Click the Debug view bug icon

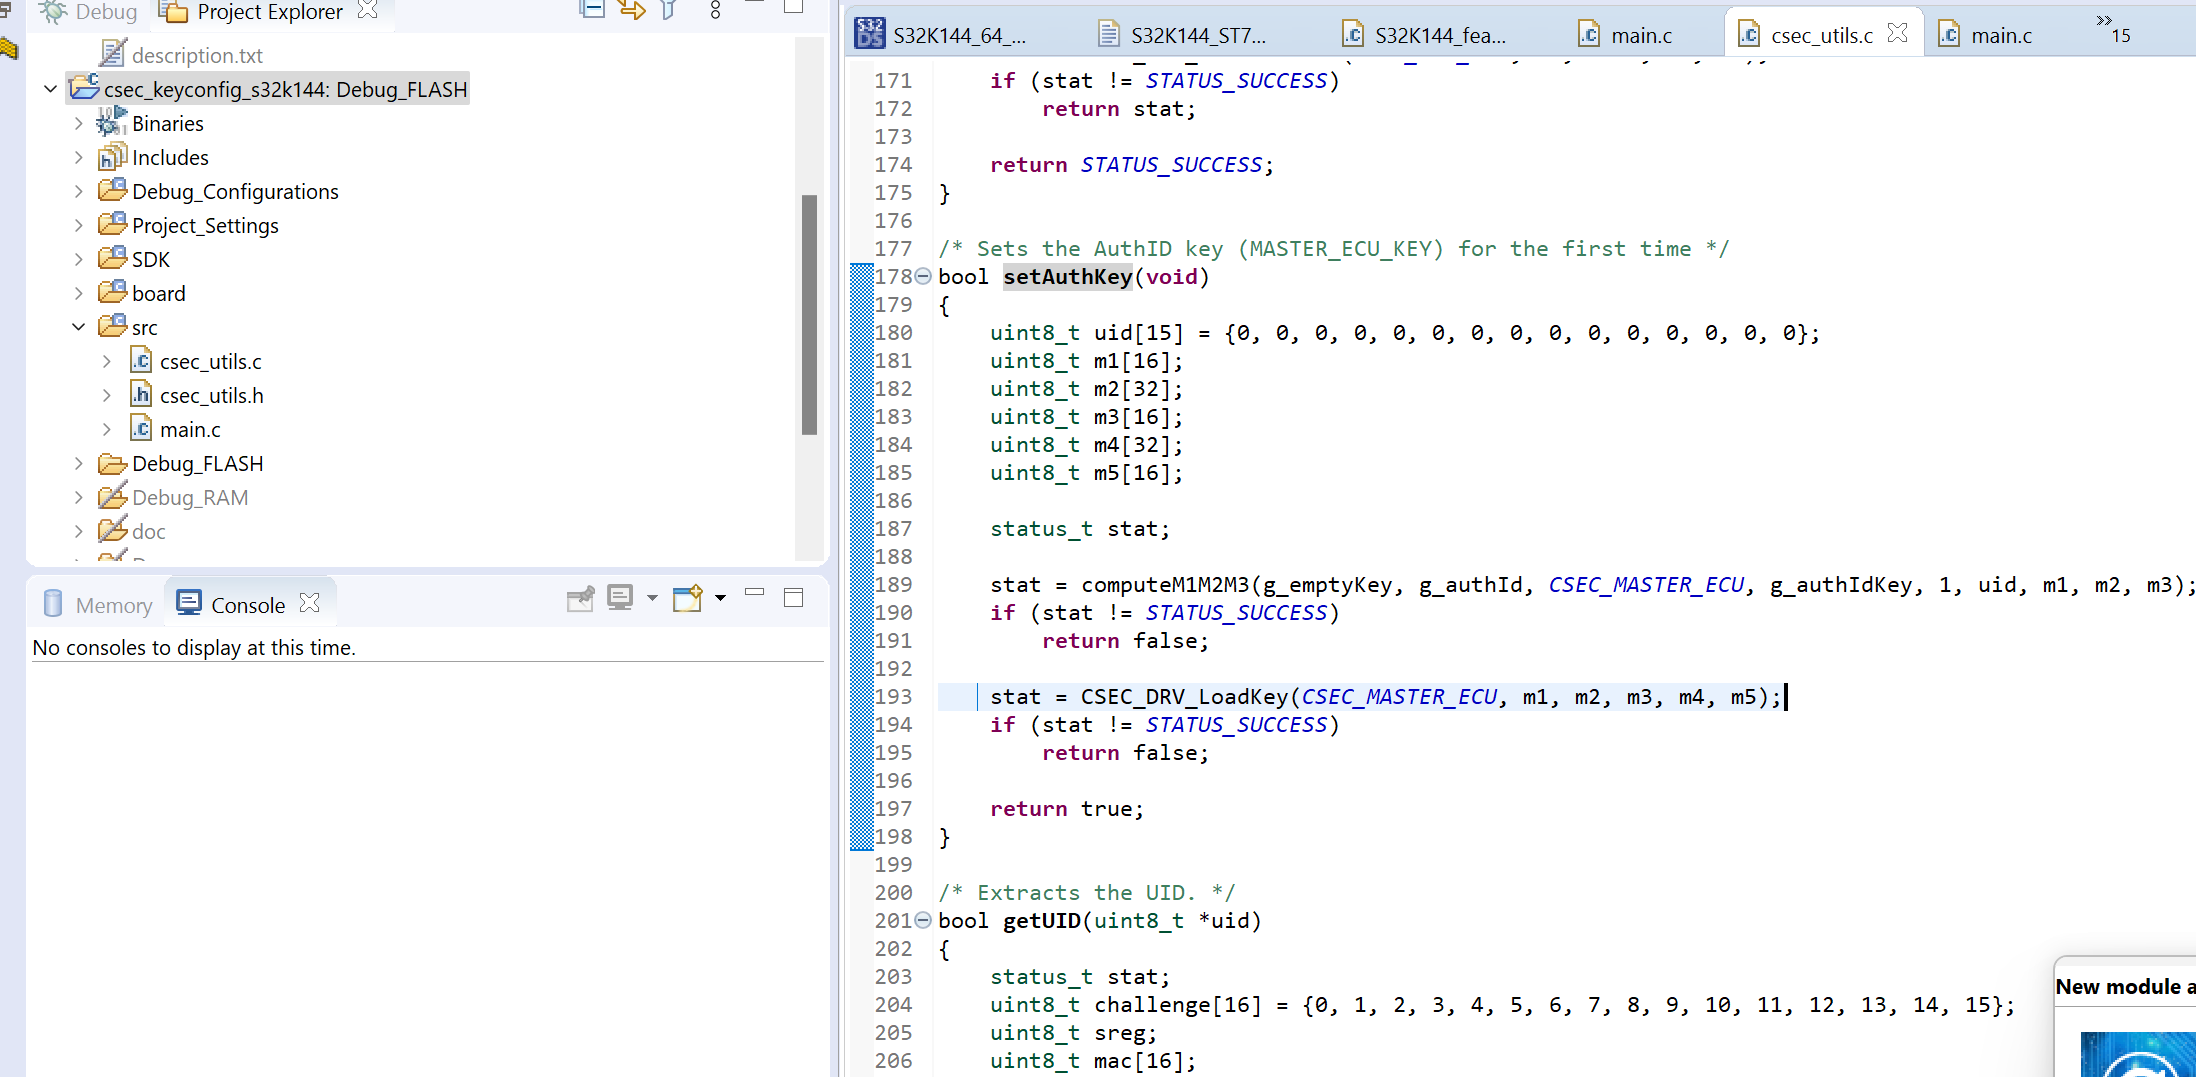click(52, 12)
